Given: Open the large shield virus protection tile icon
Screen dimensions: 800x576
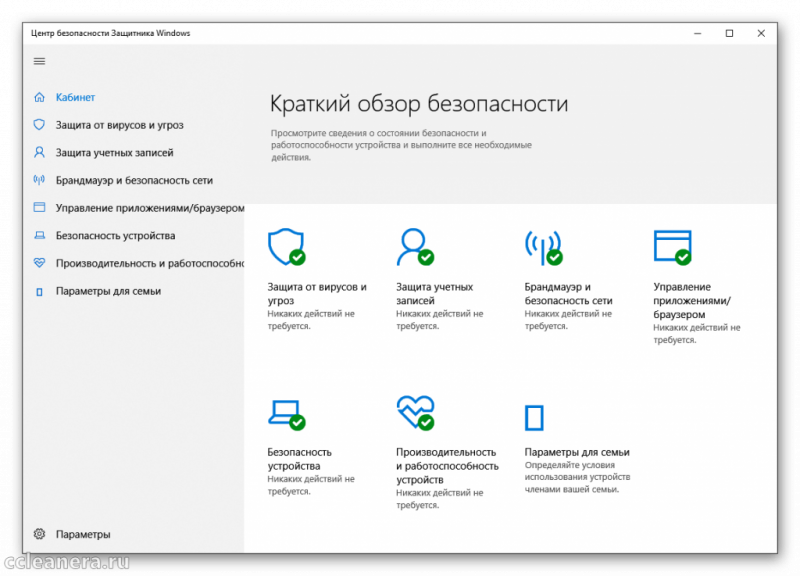Looking at the screenshot, I should (x=287, y=246).
